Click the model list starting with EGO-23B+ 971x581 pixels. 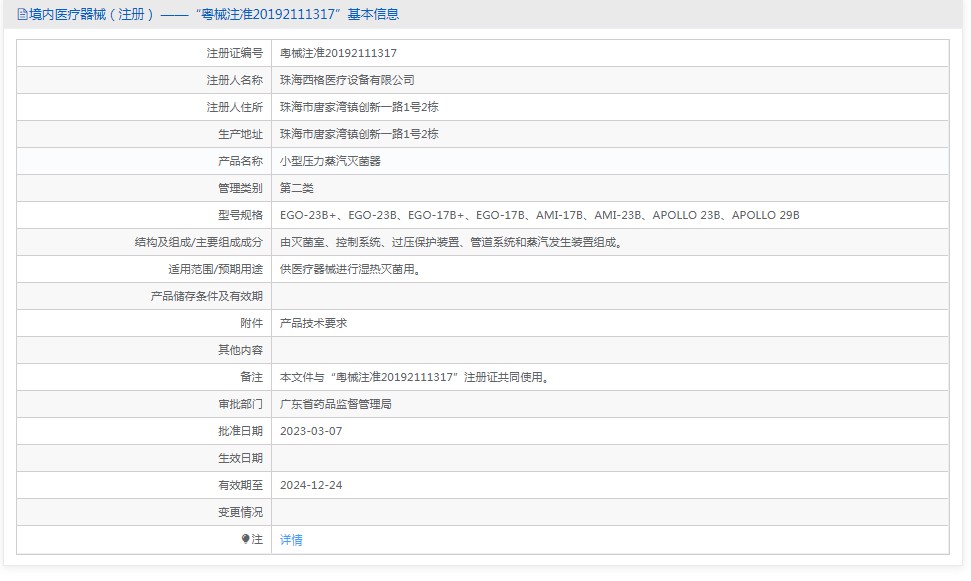tap(539, 215)
